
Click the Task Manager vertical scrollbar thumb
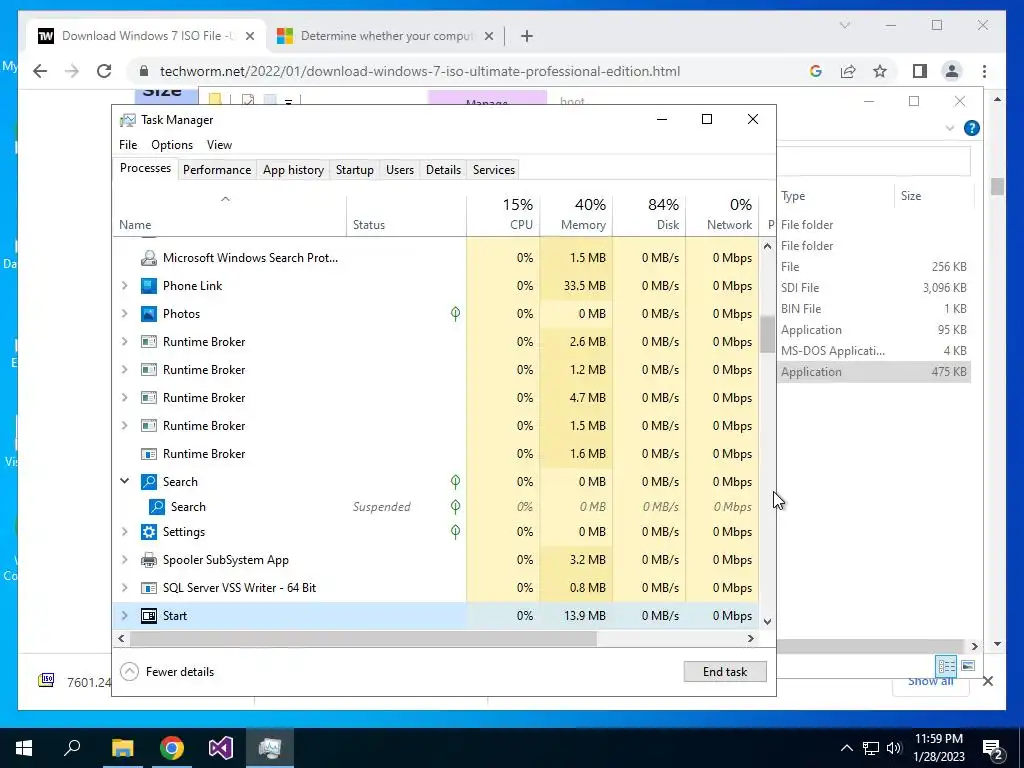(x=767, y=335)
